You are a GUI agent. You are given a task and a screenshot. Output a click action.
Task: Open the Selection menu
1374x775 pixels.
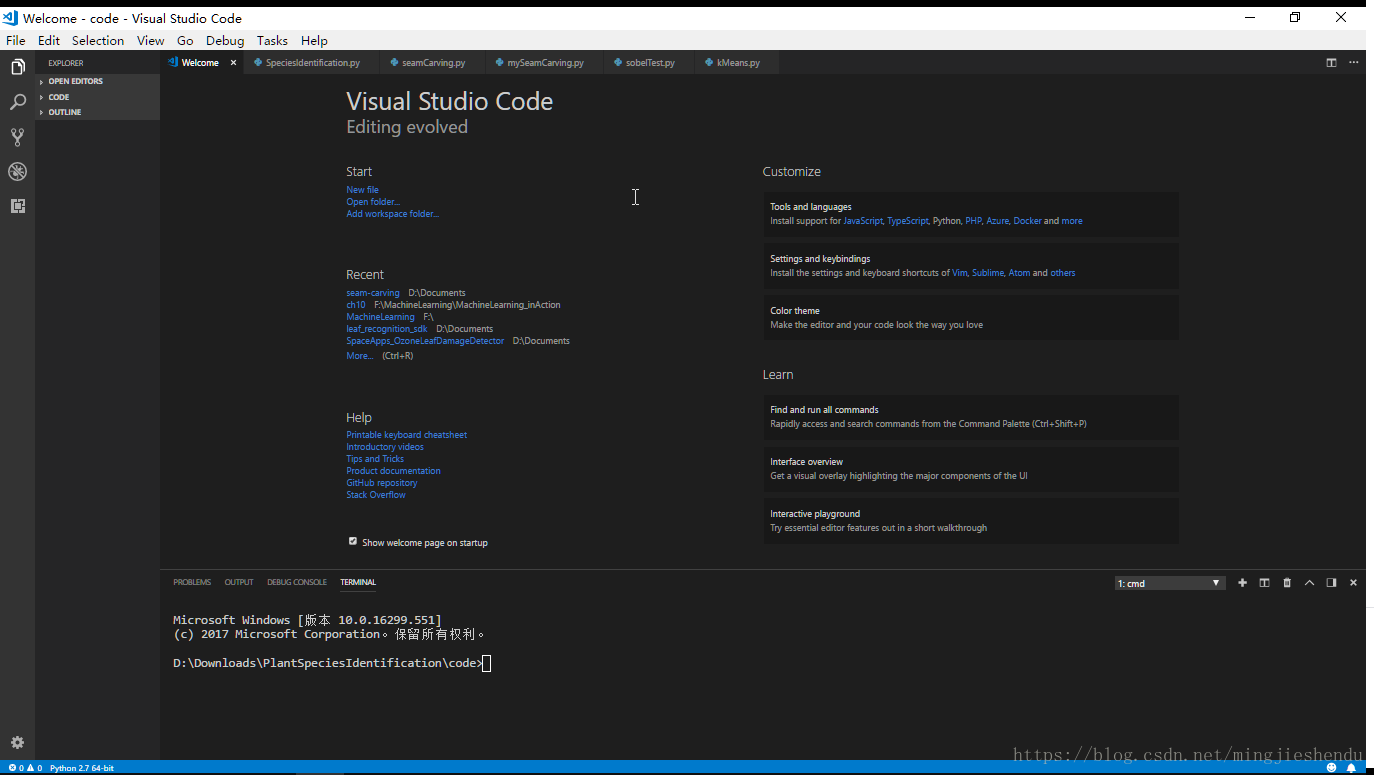(98, 40)
